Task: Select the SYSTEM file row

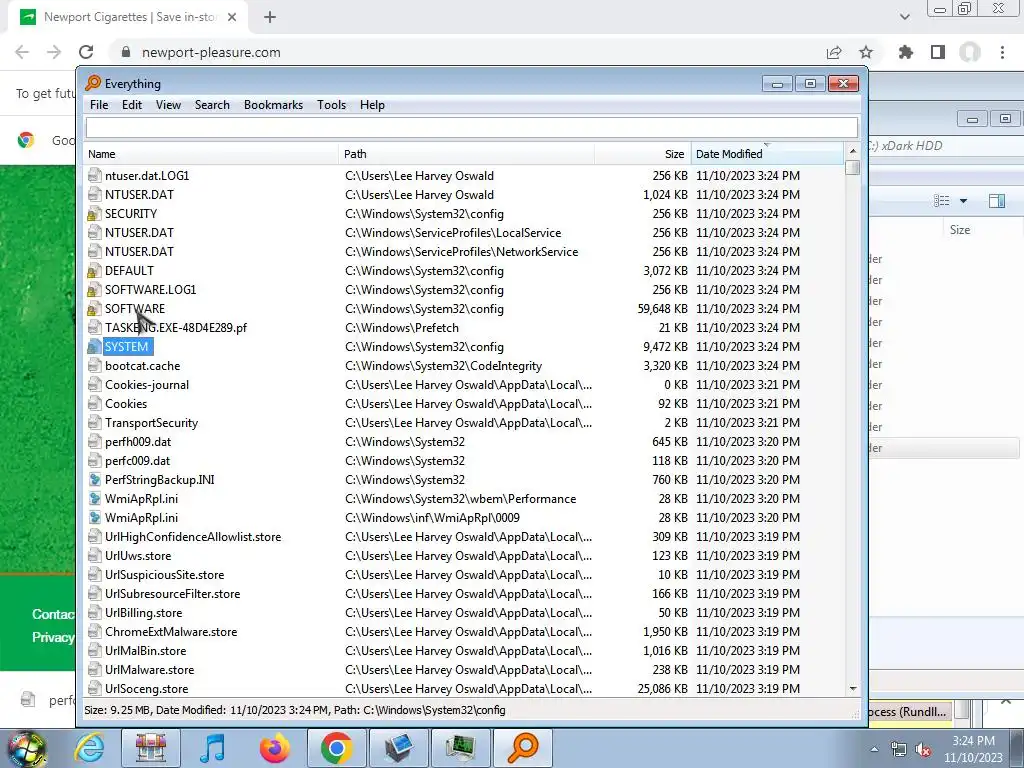Action: coord(464,347)
